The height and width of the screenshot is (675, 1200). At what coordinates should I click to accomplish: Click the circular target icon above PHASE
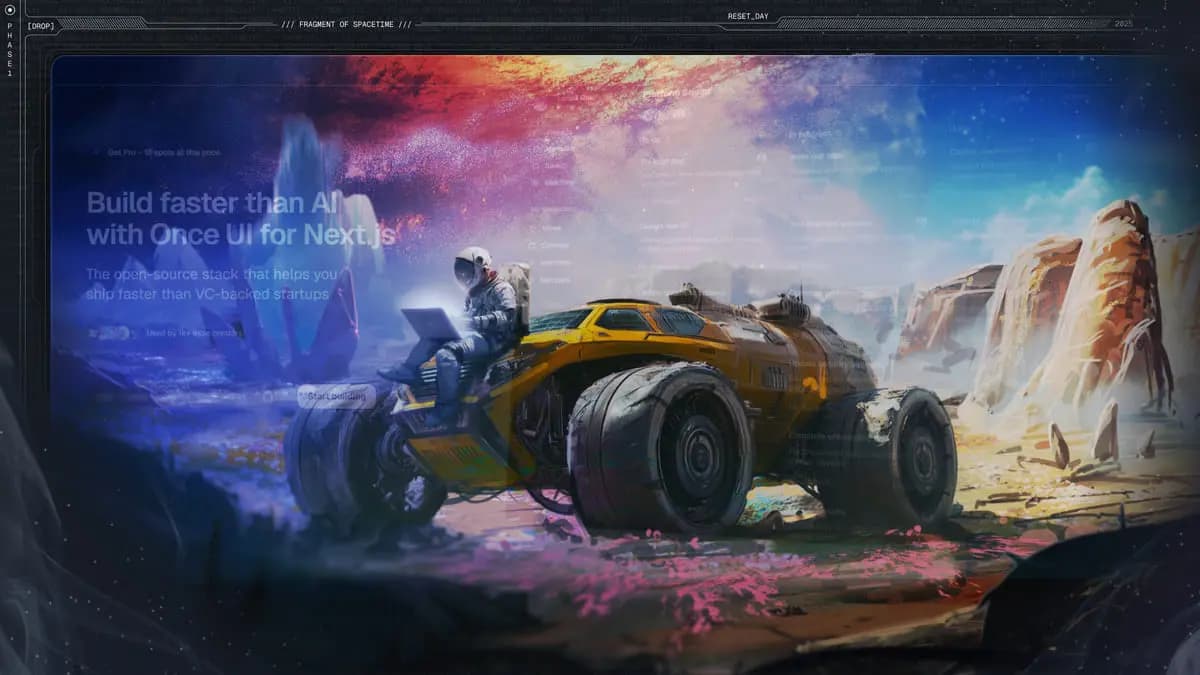point(10,9)
